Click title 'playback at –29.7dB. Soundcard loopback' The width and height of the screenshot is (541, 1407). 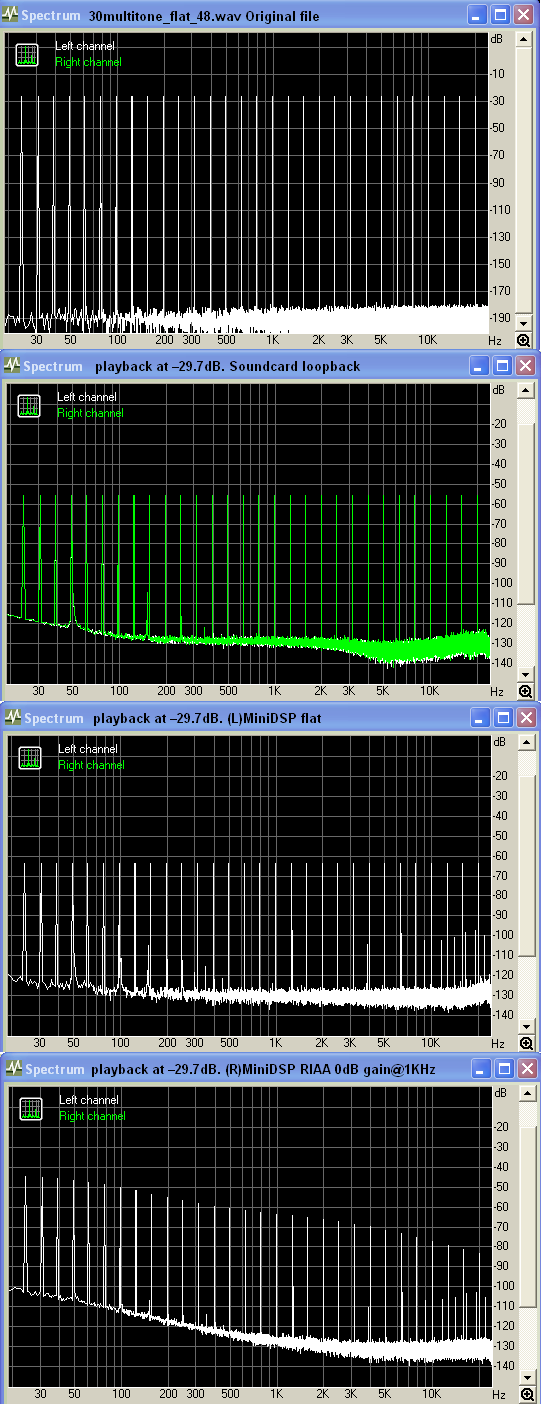pos(226,367)
